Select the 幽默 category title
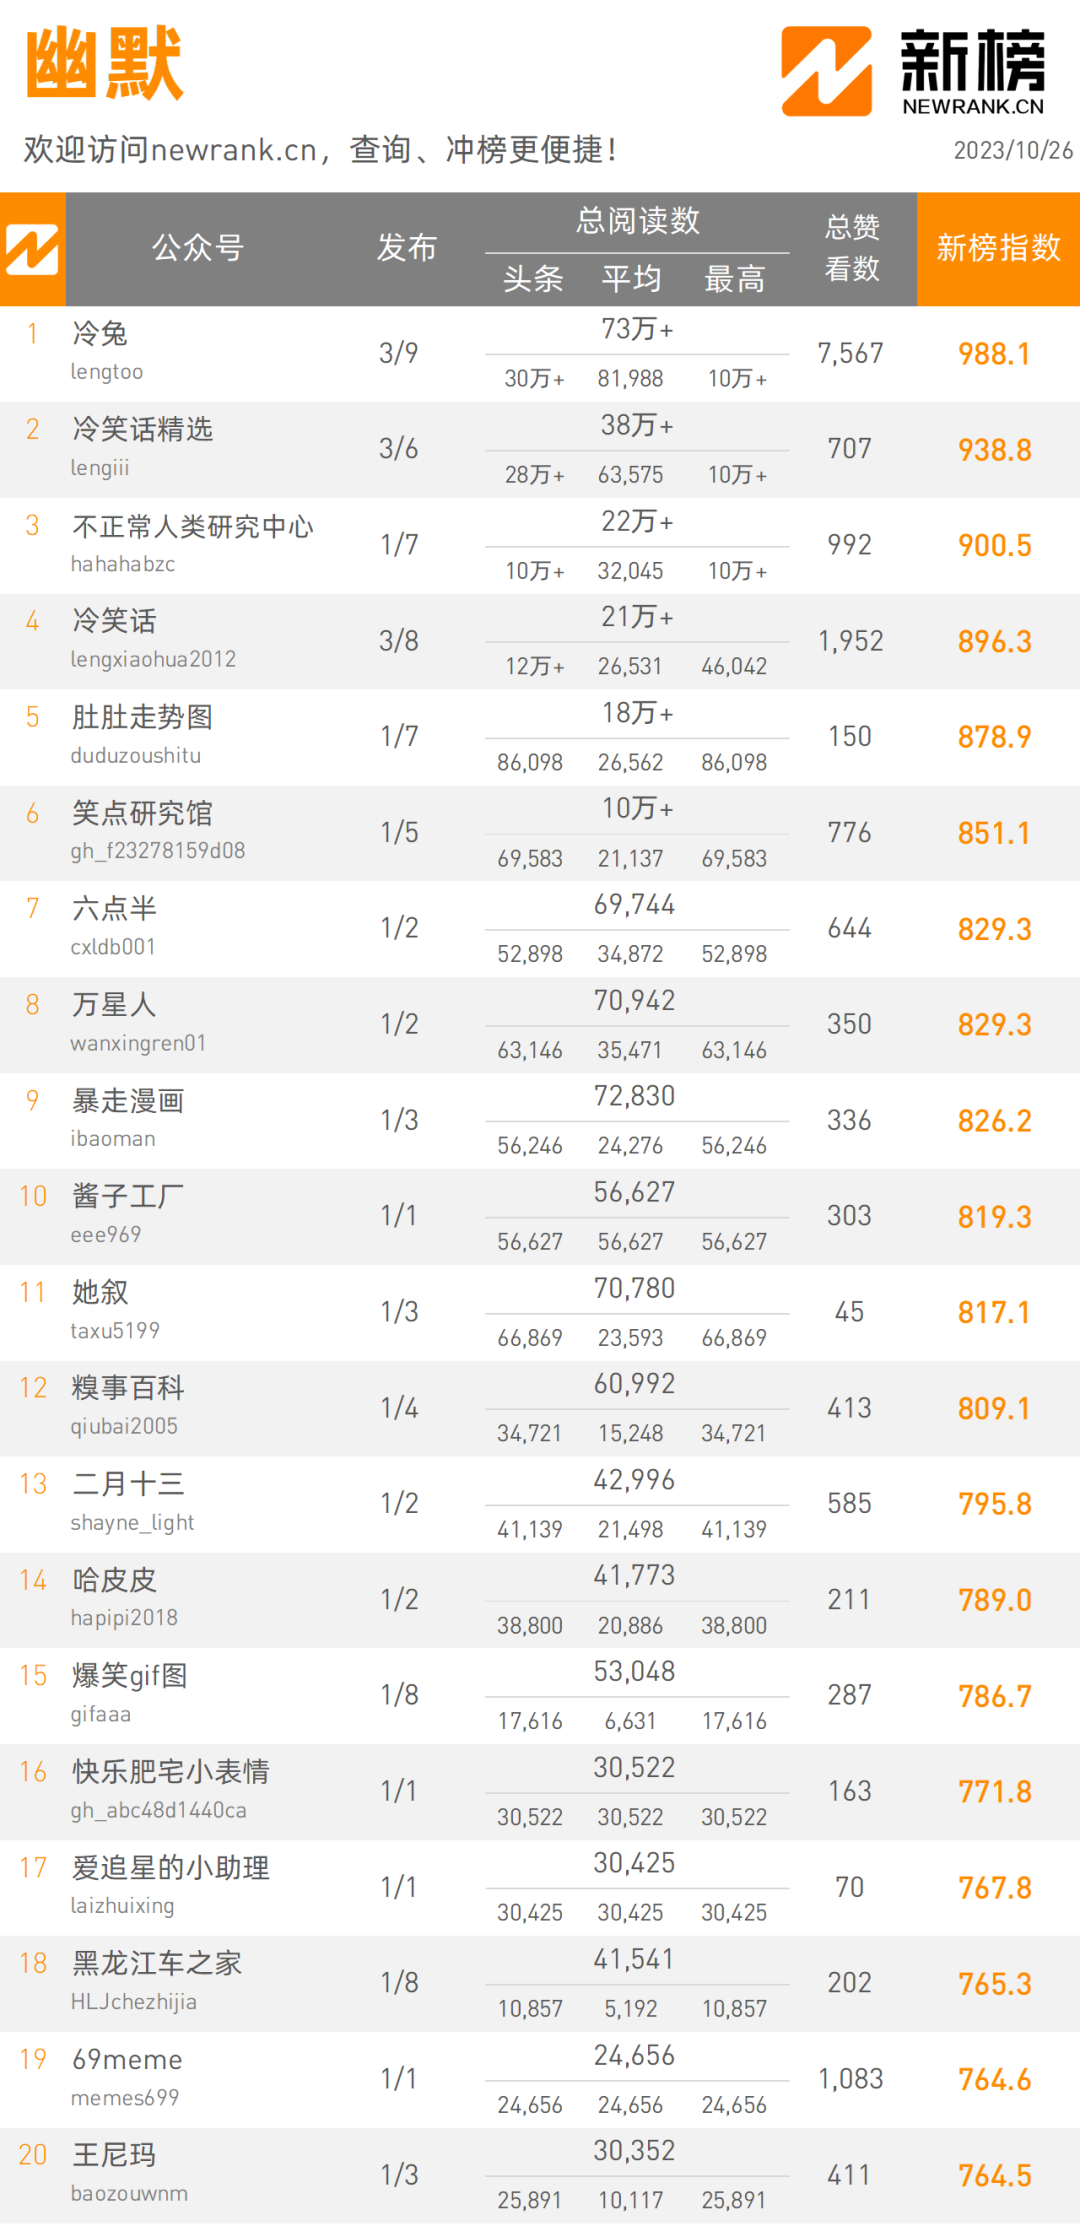 (x=104, y=63)
